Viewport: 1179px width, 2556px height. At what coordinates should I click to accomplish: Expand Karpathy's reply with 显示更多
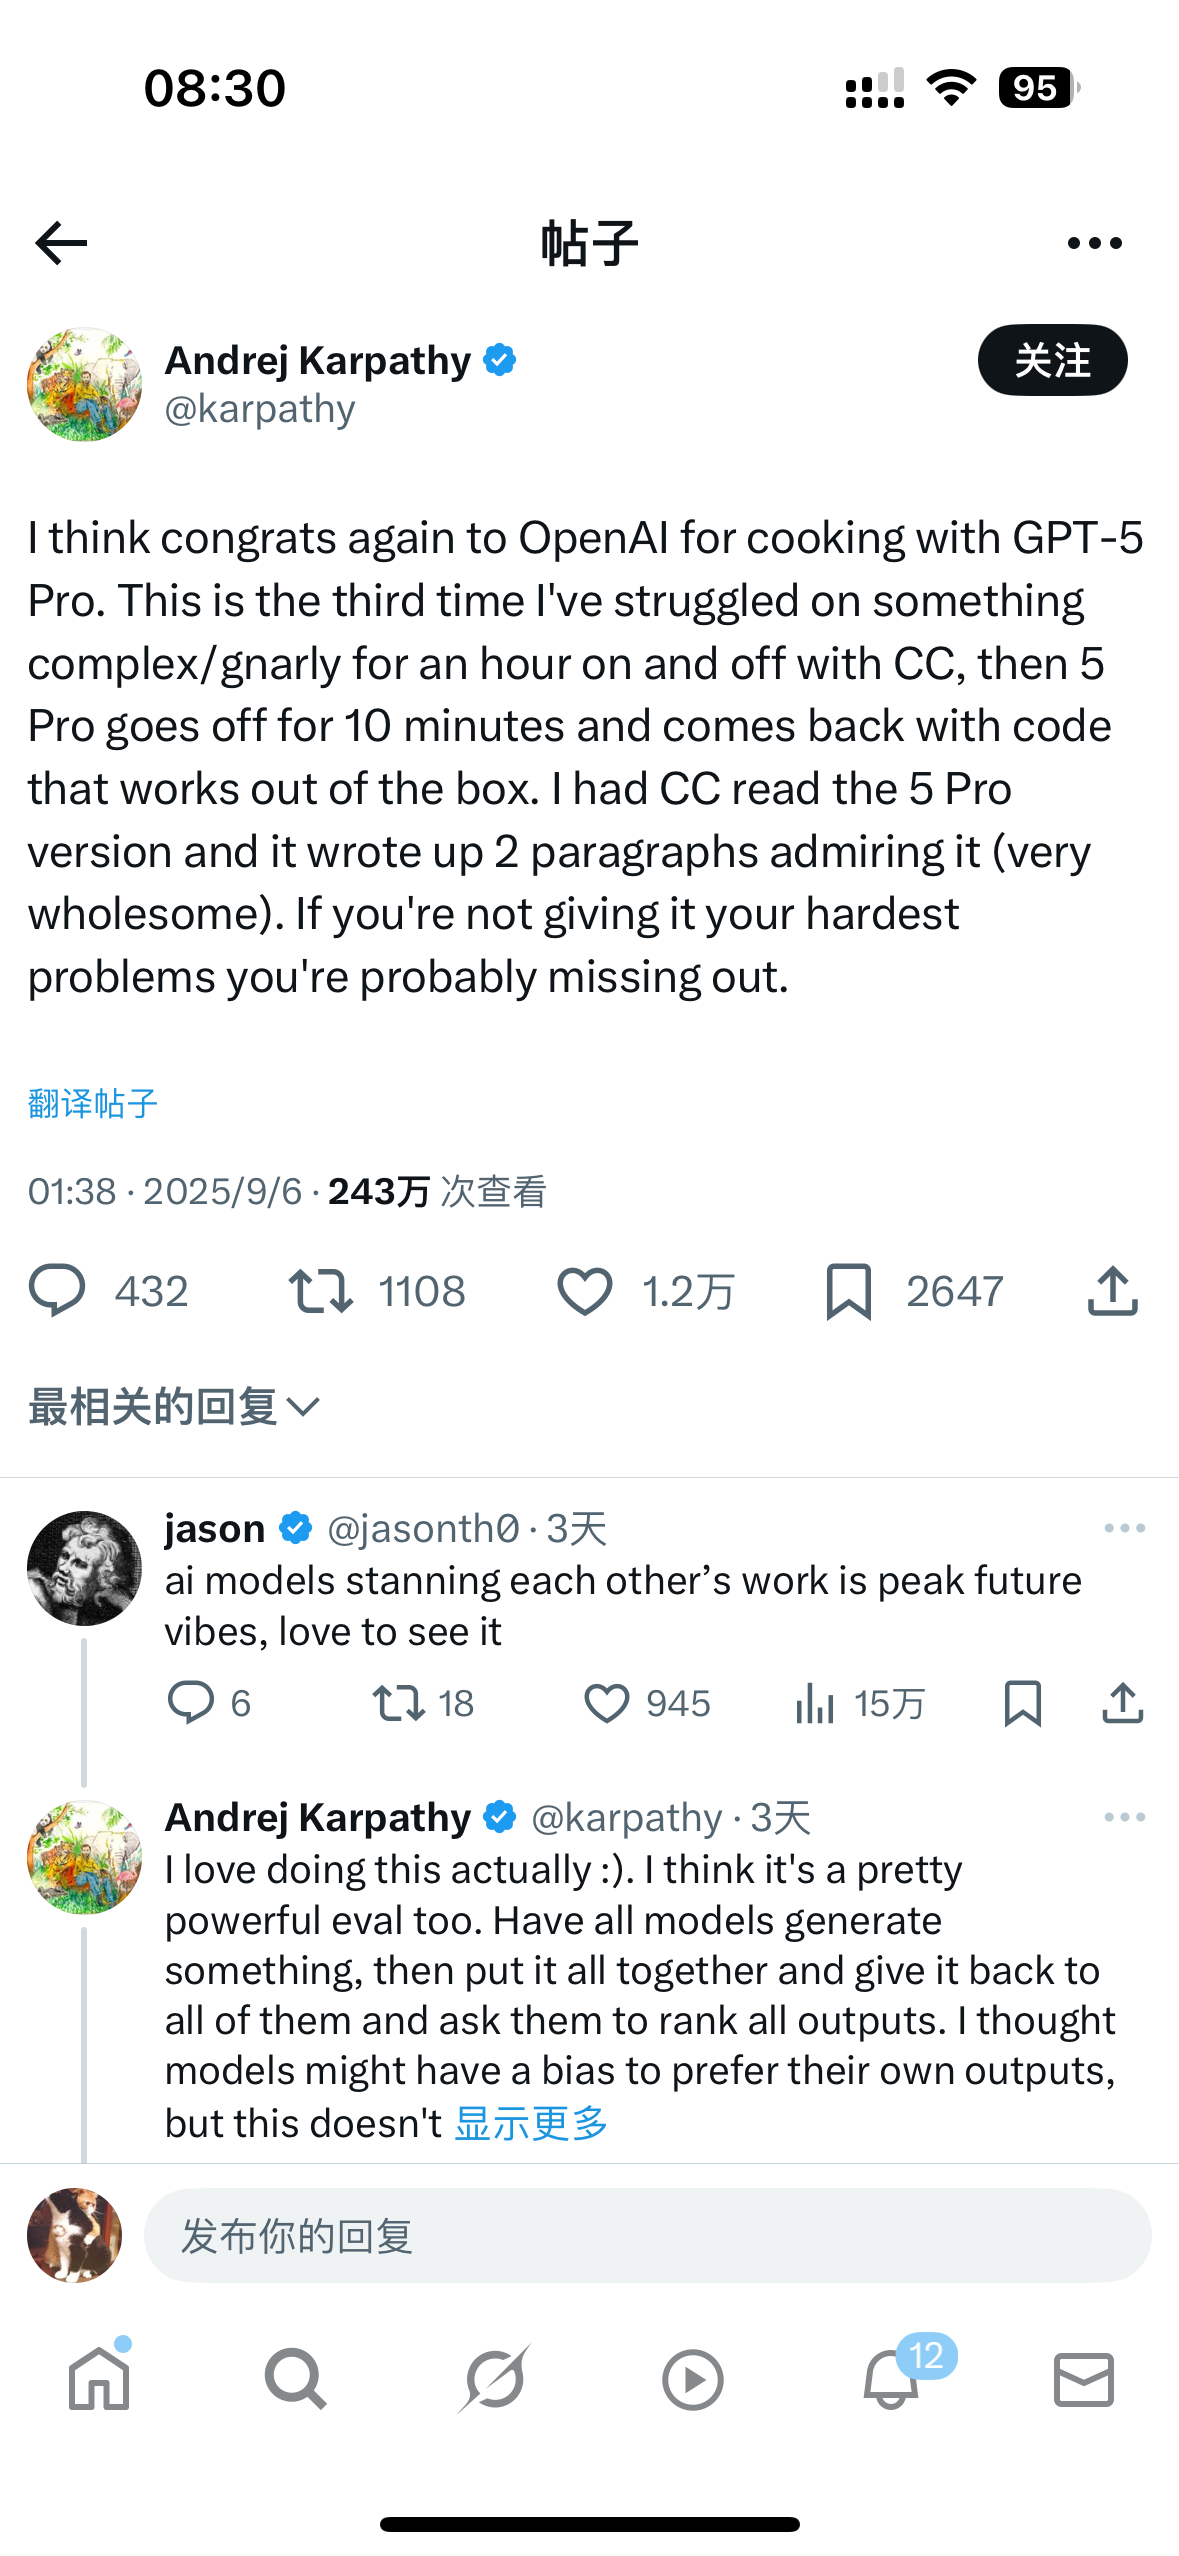pos(531,2122)
